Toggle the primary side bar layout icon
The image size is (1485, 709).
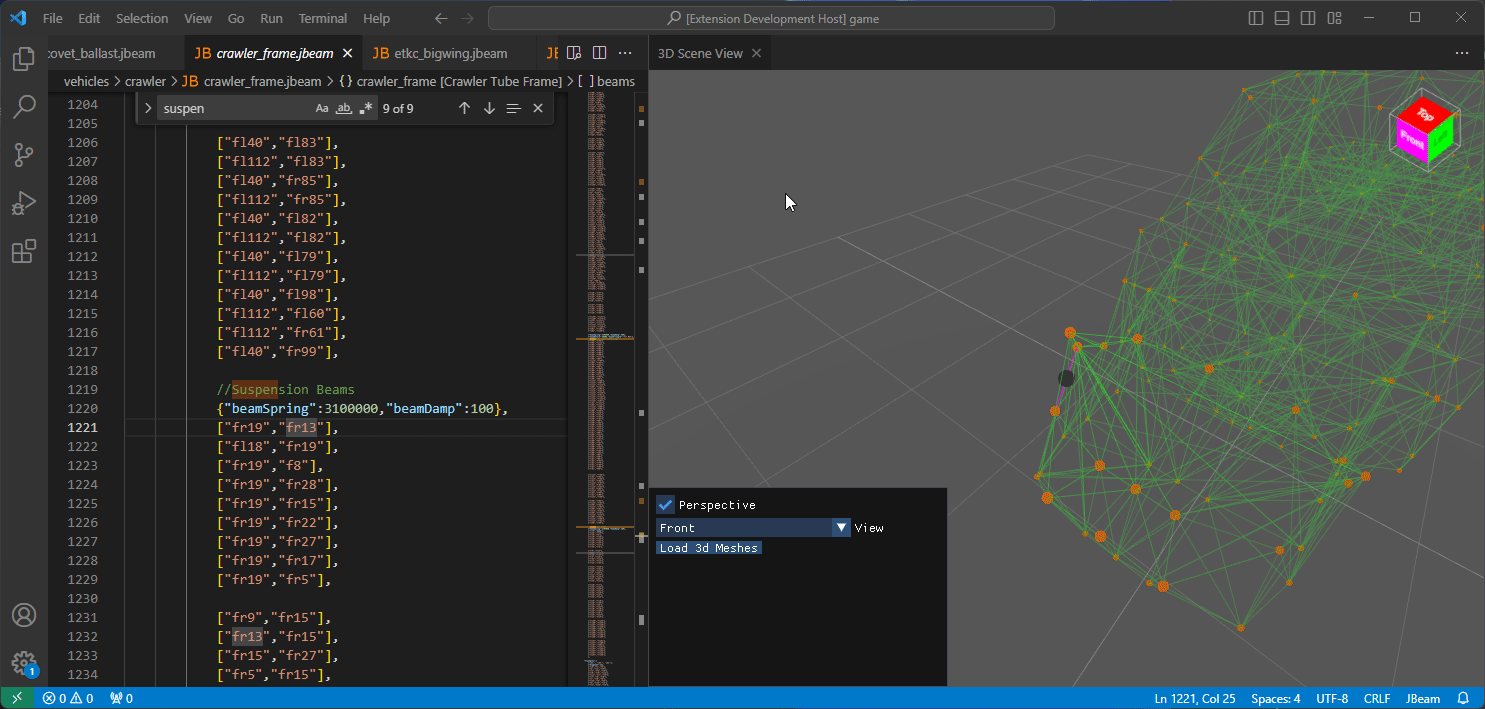(1257, 18)
